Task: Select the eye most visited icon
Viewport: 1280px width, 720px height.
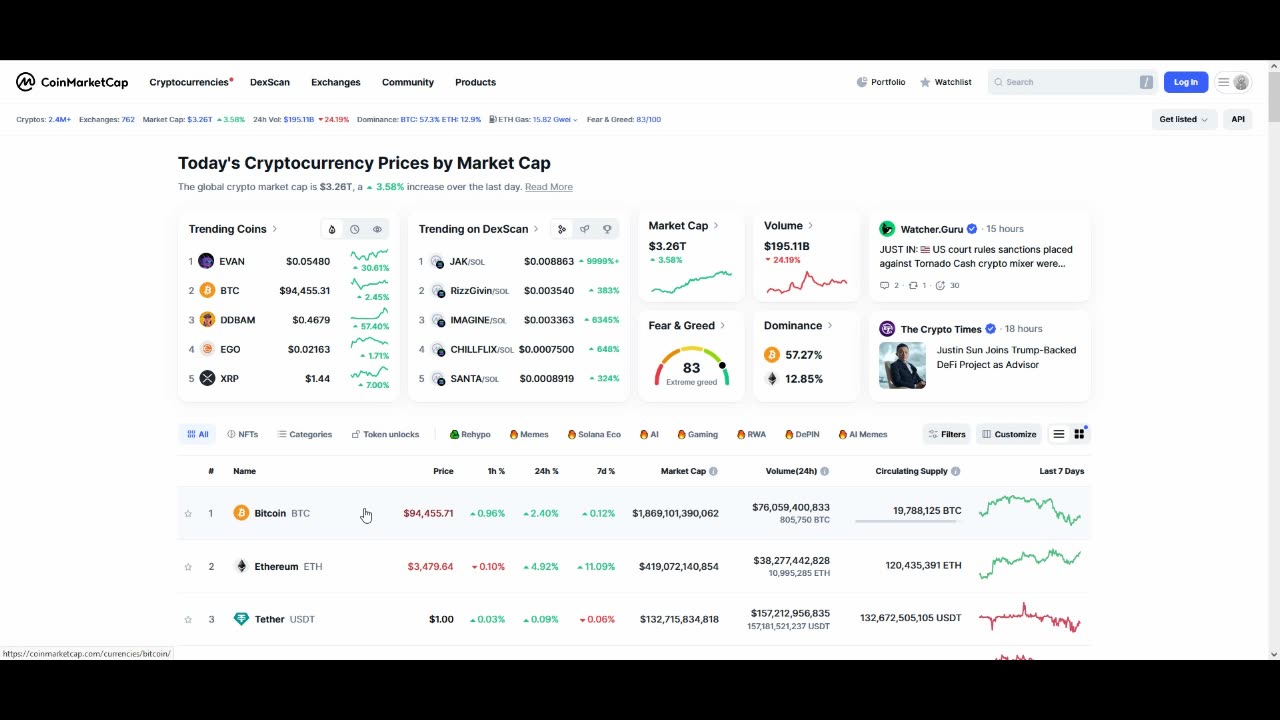Action: tap(377, 229)
